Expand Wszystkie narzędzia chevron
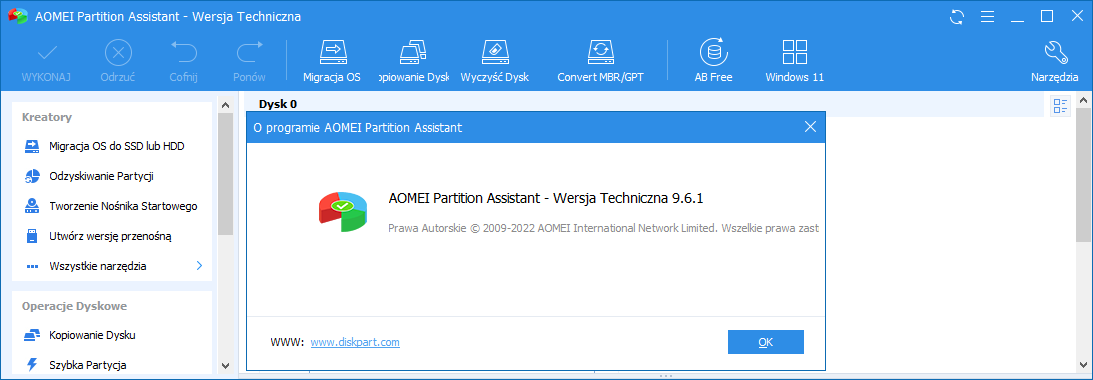1093x380 pixels. (199, 266)
